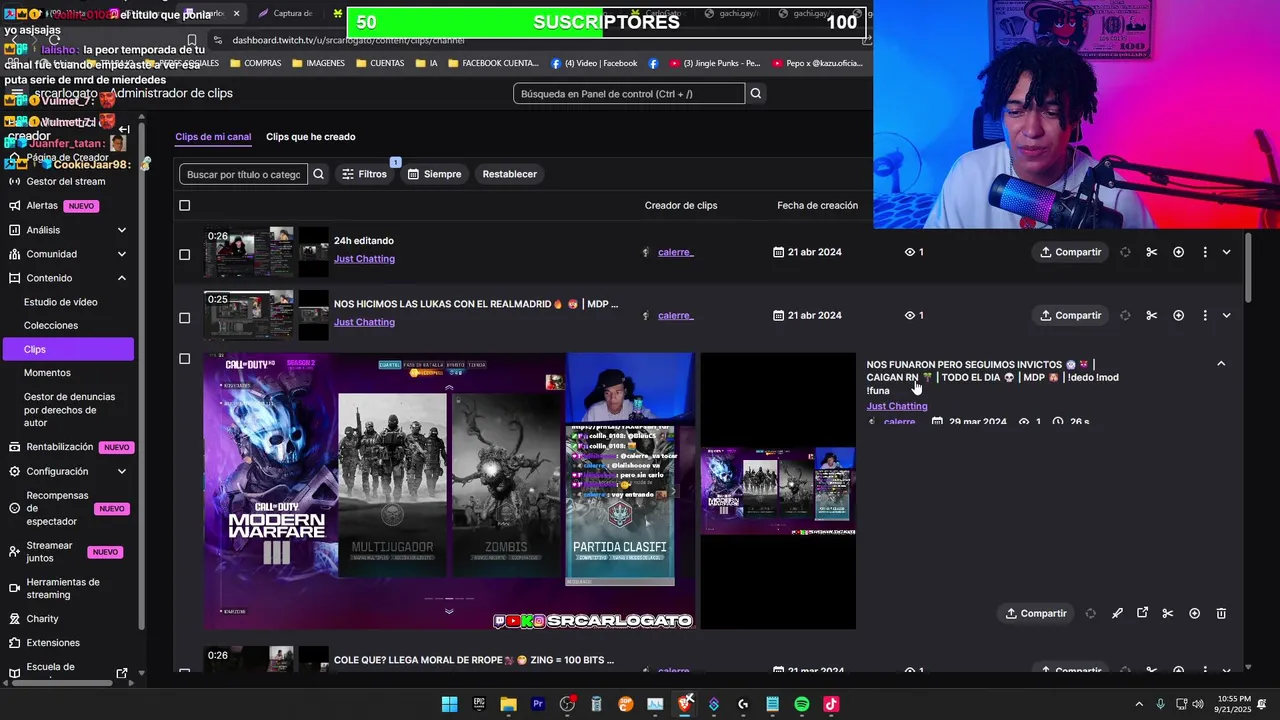Check the 'NOS FUNARON' expanded clip checkbox
1280x720 pixels.
pyautogui.click(x=184, y=359)
